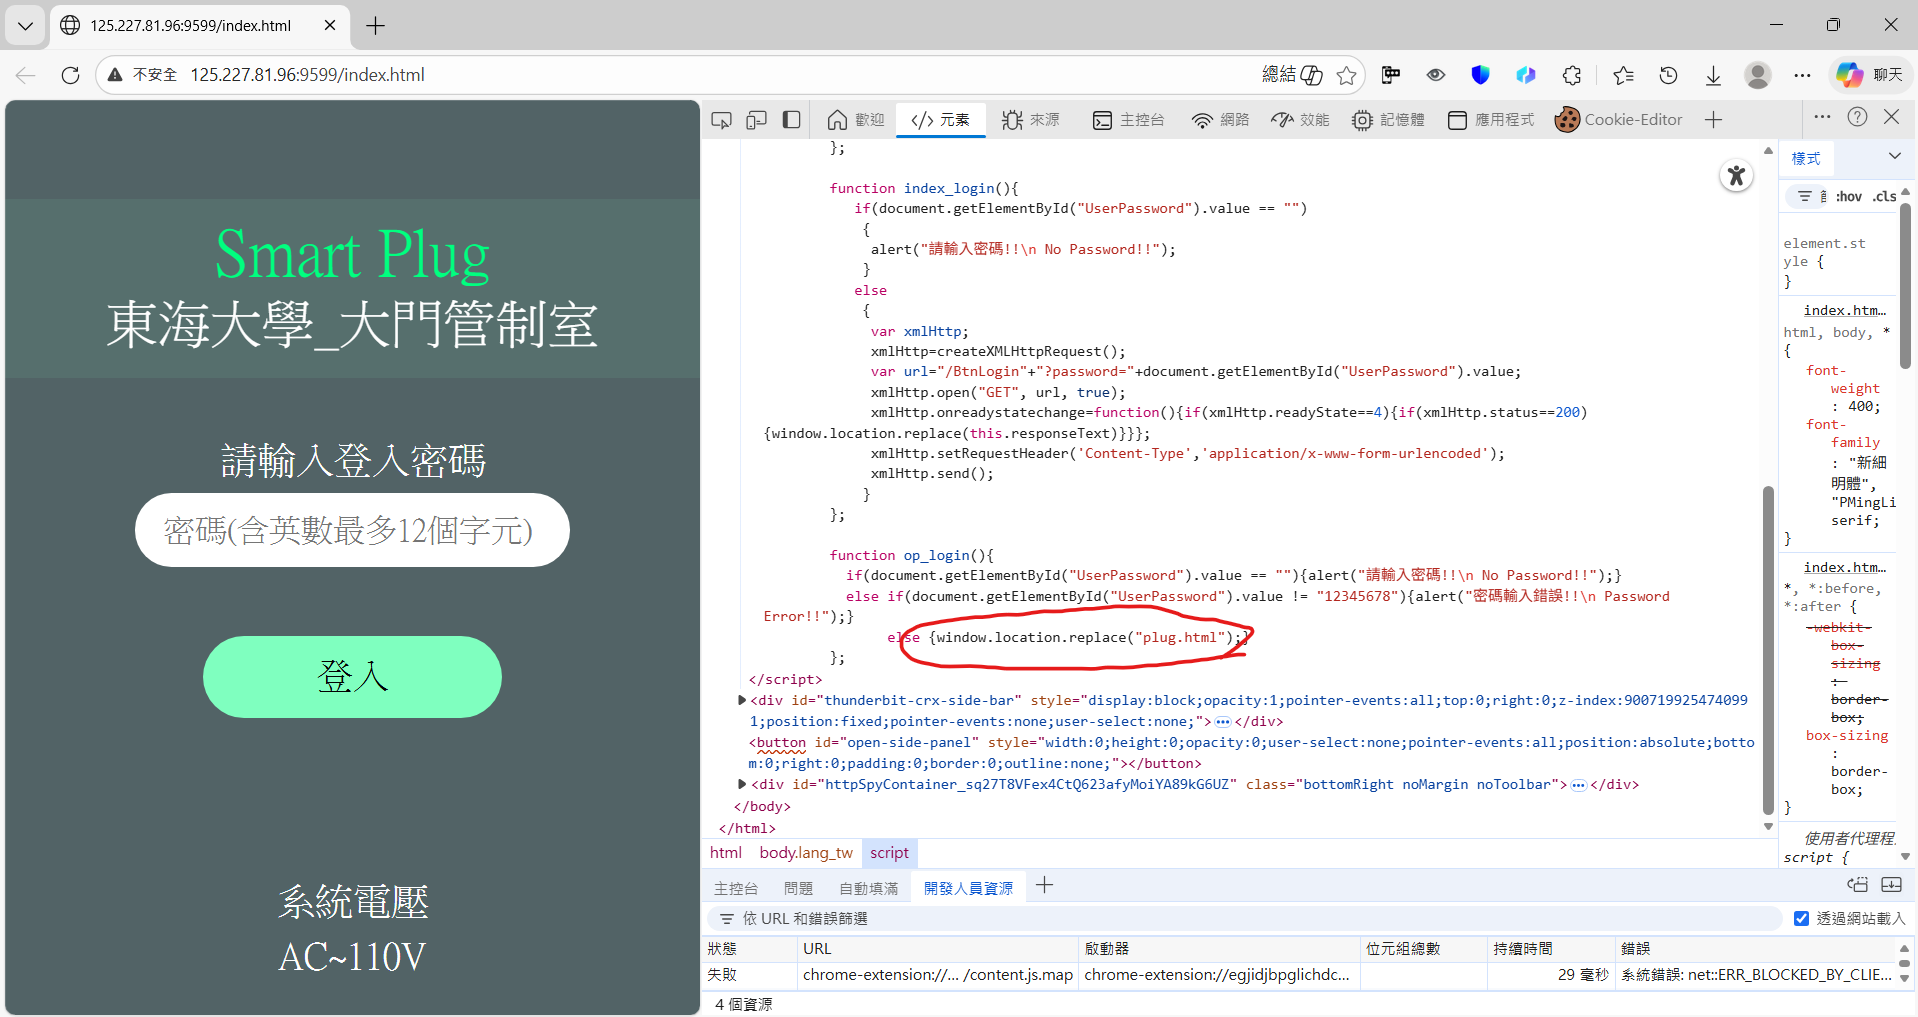Add a drawer tool plus icon
The height and width of the screenshot is (1017, 1918).
coord(1045,885)
